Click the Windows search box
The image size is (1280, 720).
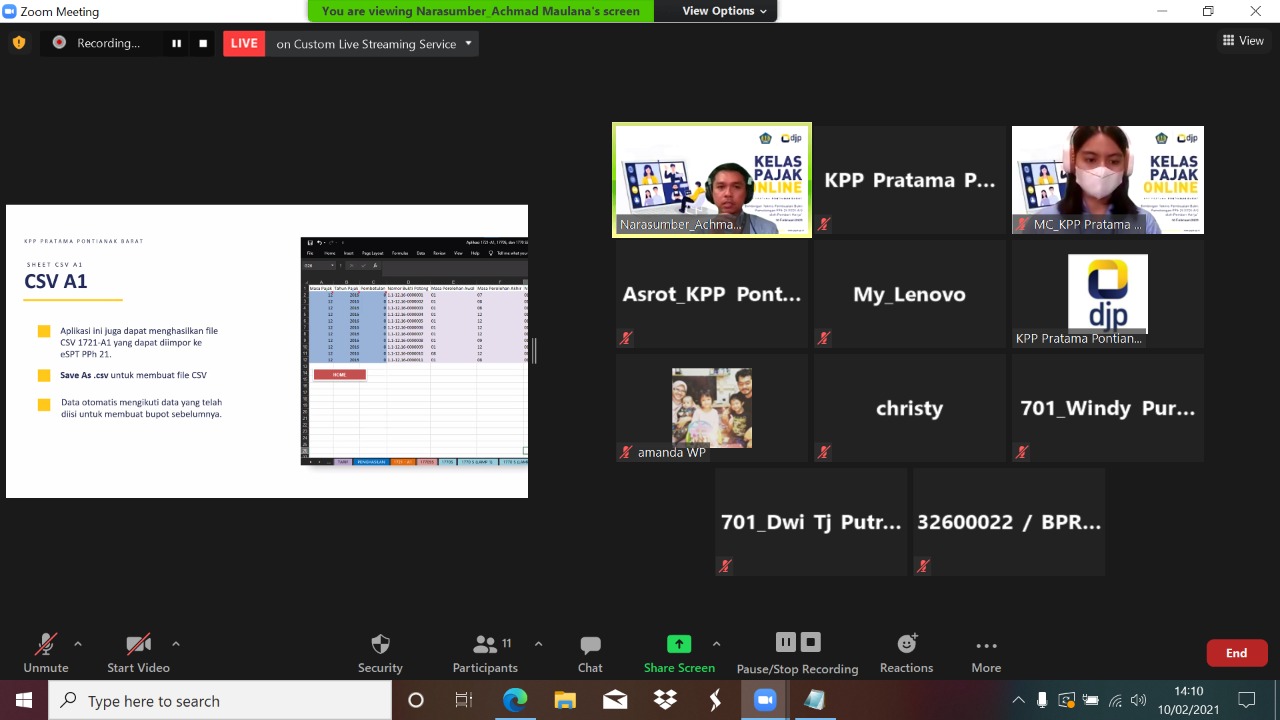pos(220,701)
